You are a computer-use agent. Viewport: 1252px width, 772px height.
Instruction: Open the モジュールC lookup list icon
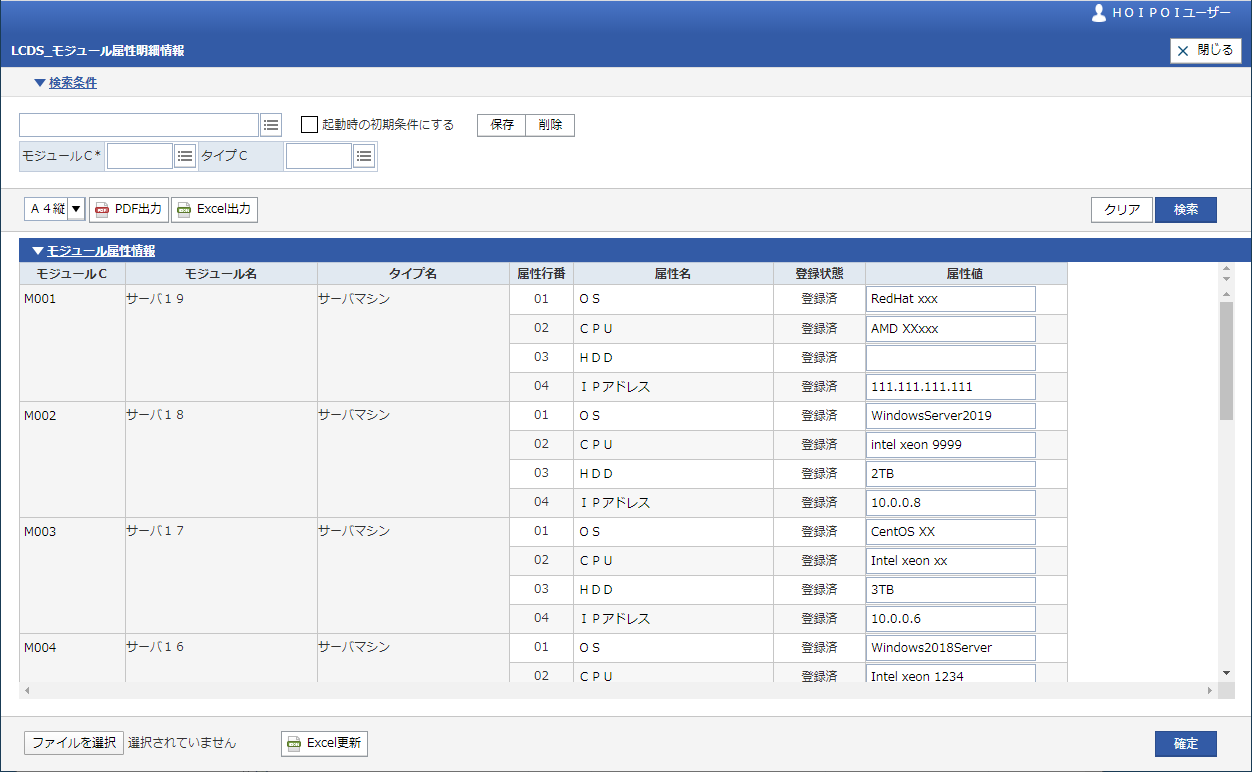185,156
